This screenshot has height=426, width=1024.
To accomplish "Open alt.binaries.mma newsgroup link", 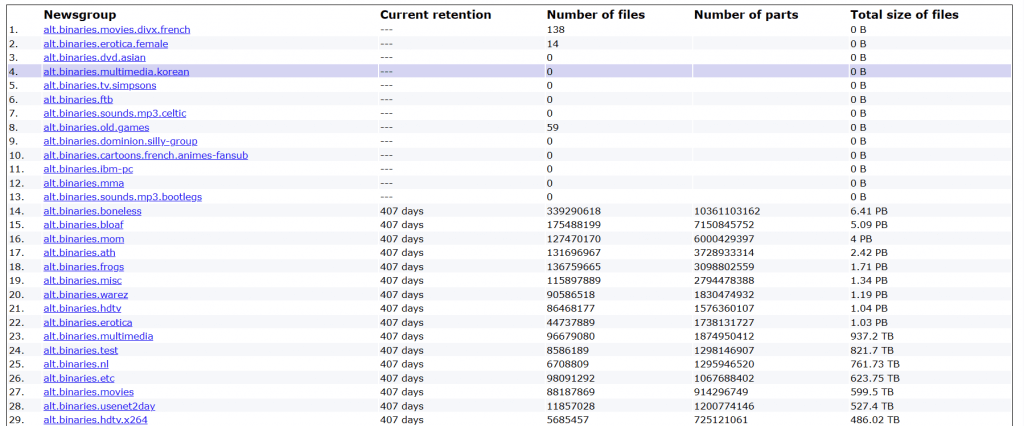I will pyautogui.click(x=84, y=183).
